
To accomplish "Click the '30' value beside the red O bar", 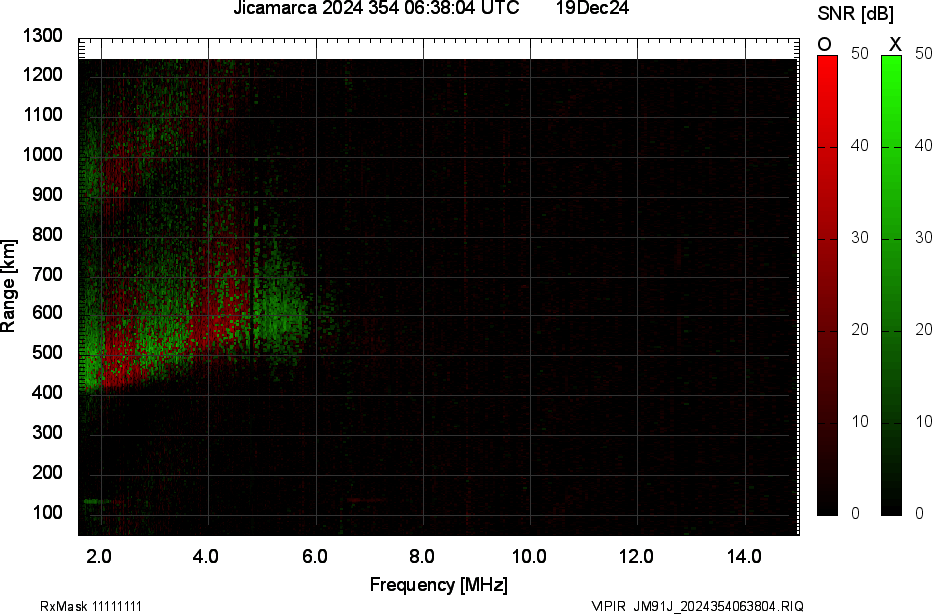I will pyautogui.click(x=859, y=238).
